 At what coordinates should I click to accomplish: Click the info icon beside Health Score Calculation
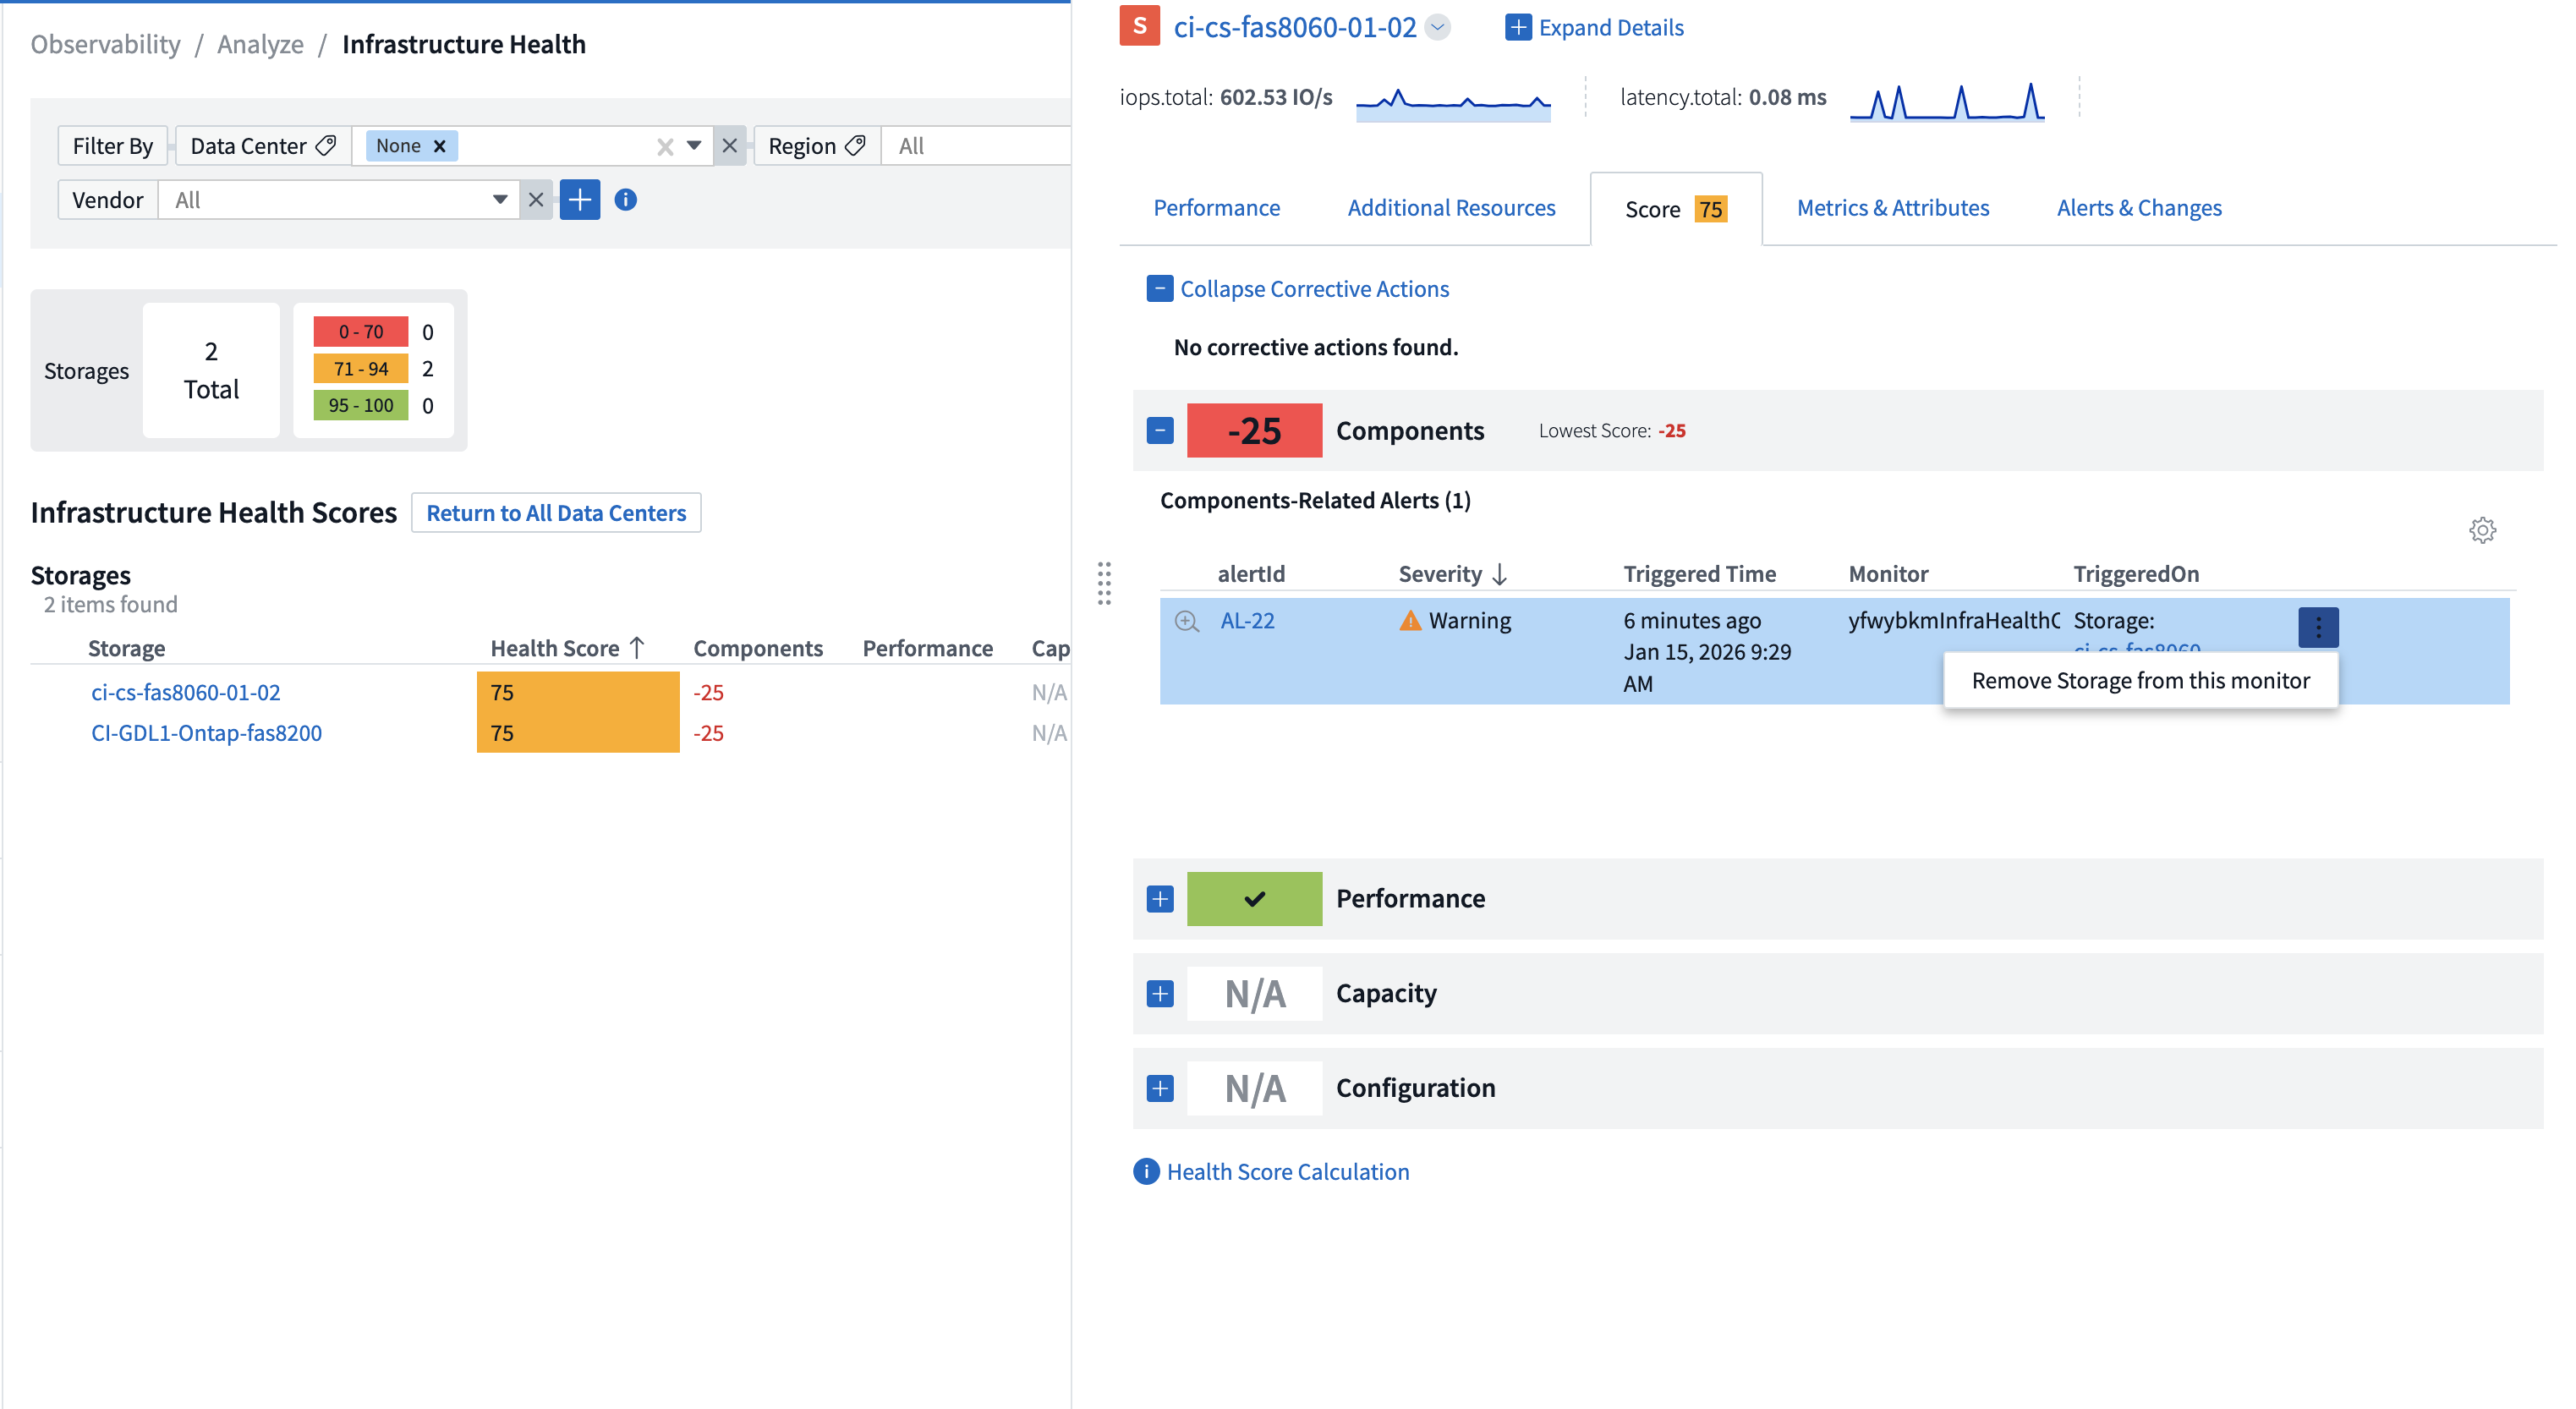(1145, 1171)
